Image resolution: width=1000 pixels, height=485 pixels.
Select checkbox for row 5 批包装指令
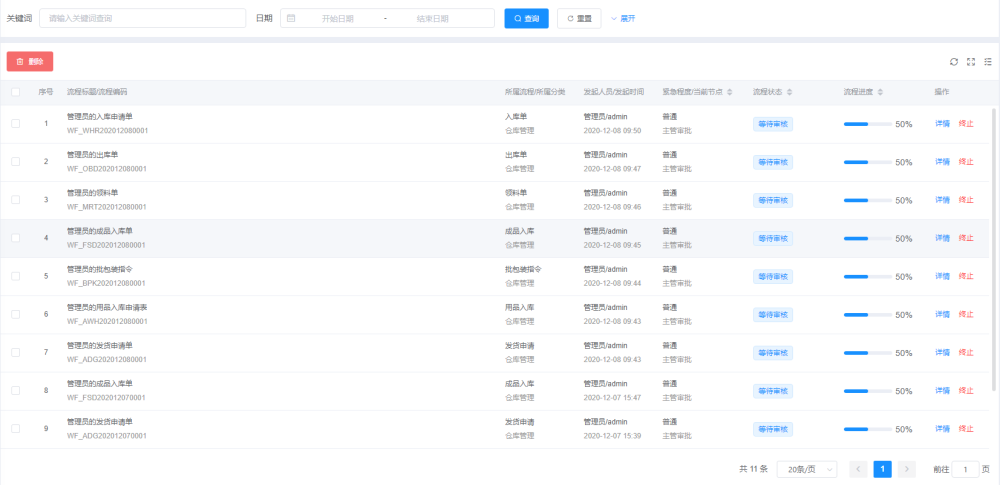[15, 276]
